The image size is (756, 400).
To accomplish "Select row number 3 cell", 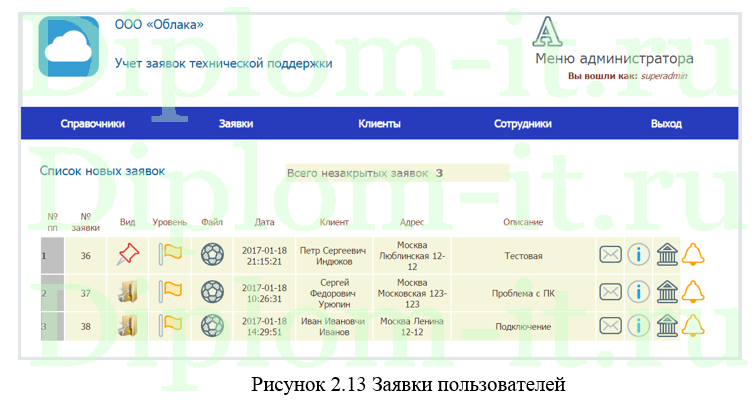I will [52, 327].
